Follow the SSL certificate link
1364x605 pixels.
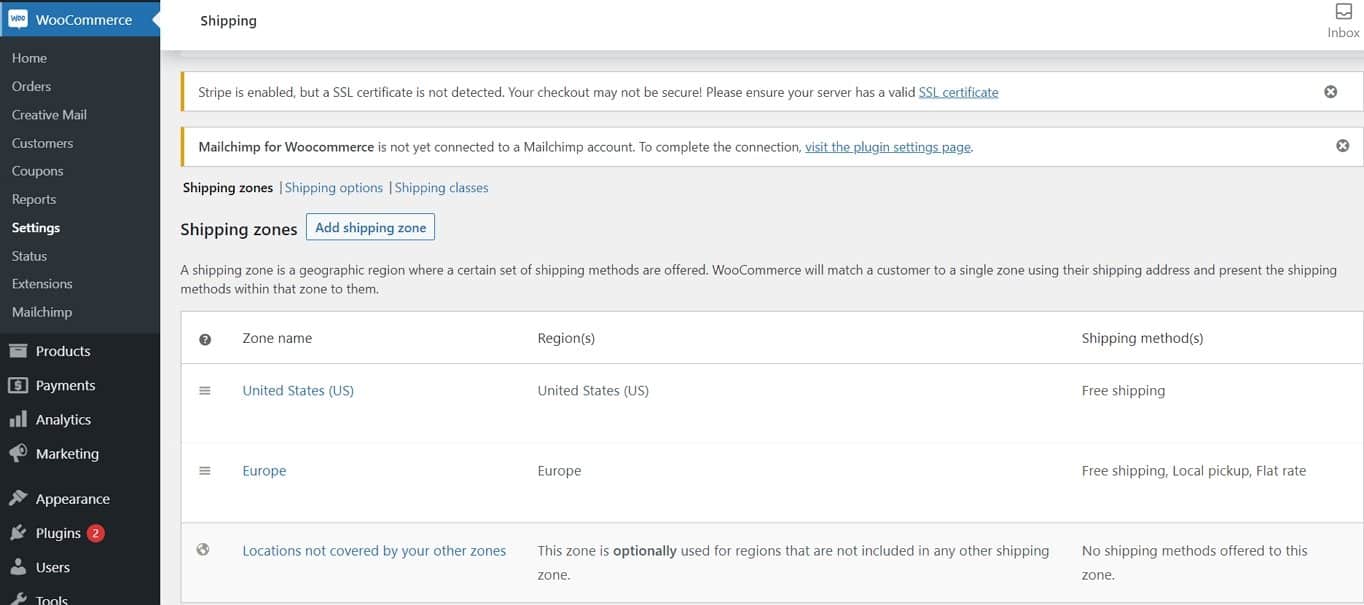coord(958,92)
